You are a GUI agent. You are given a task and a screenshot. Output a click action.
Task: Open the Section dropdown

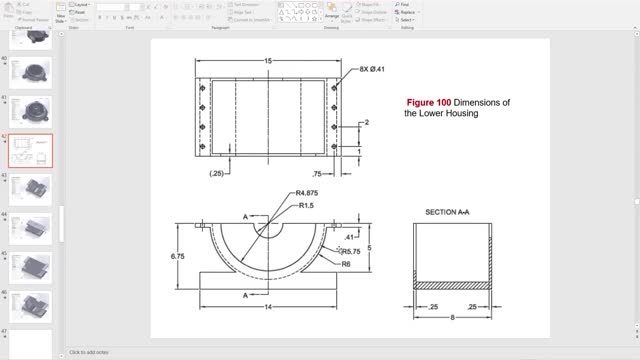pos(79,20)
